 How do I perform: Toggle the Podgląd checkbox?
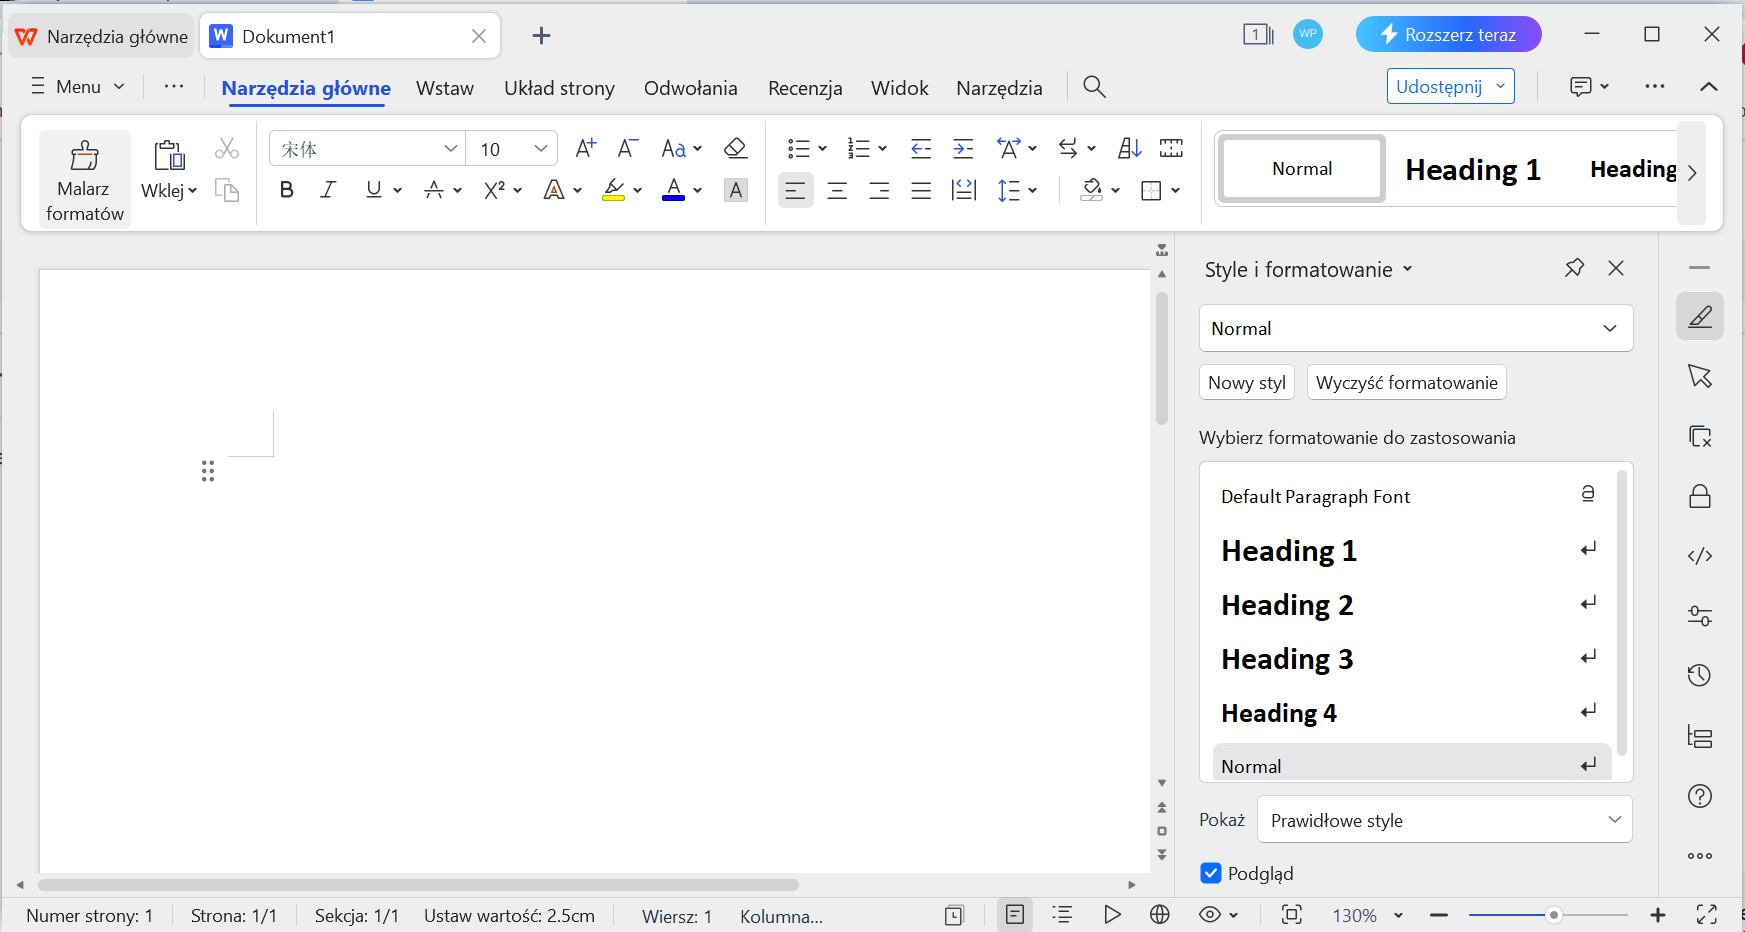[x=1211, y=873]
